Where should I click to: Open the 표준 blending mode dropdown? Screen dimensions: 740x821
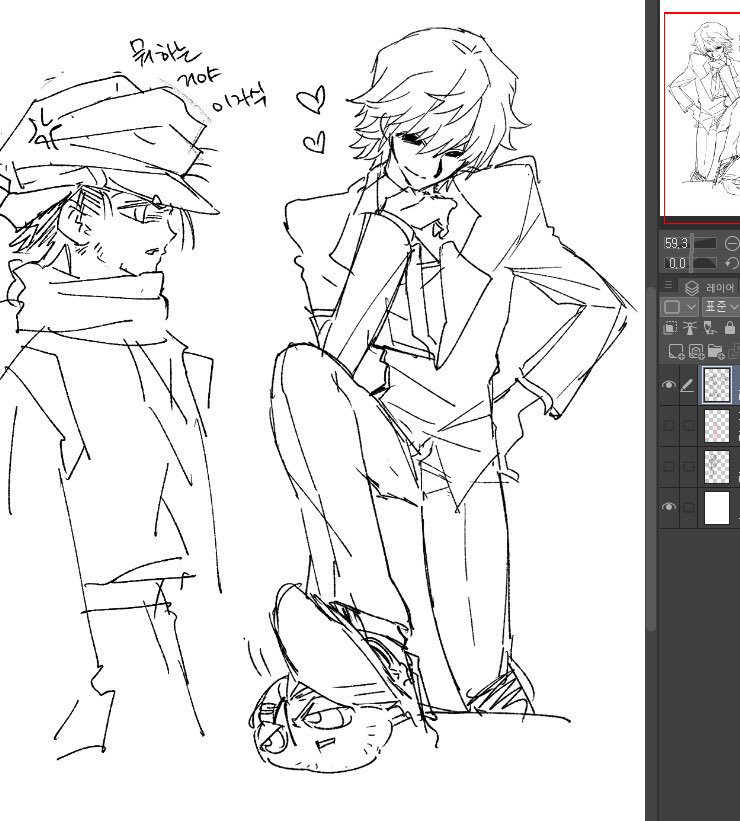click(x=721, y=307)
